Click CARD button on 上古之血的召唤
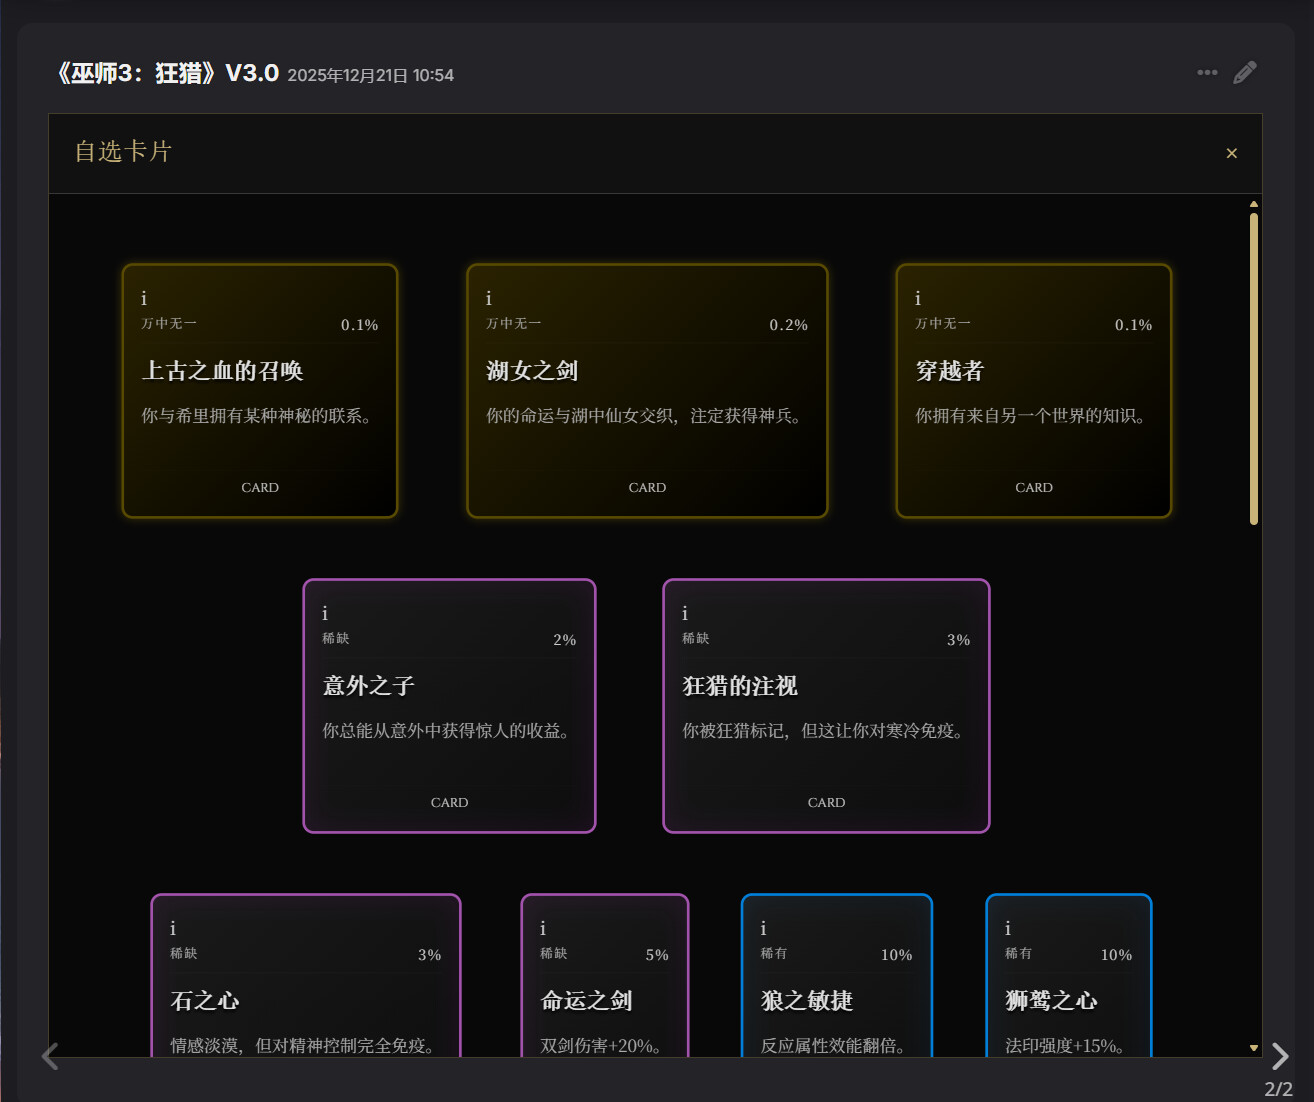 [260, 488]
